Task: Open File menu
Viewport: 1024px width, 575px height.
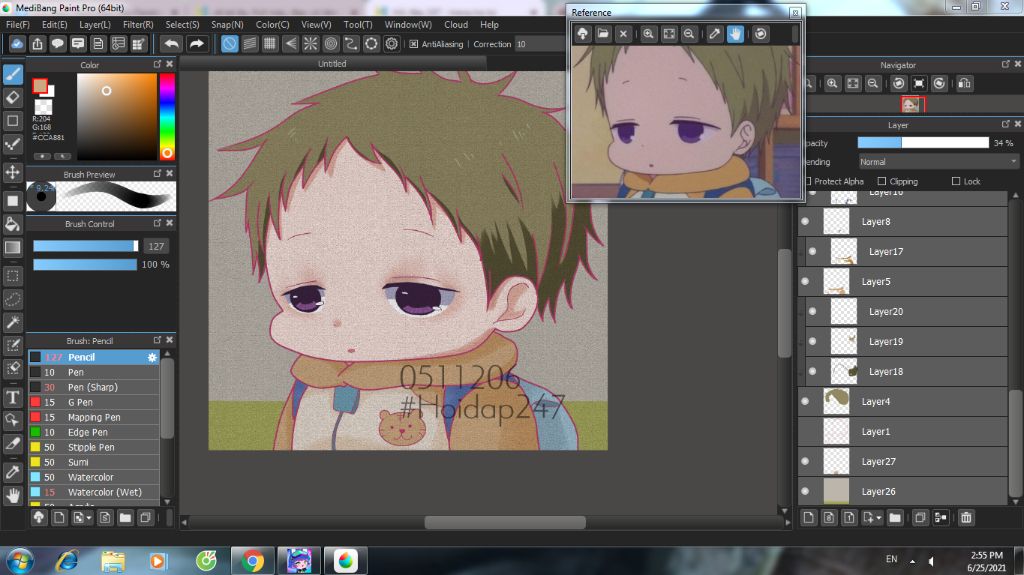Action: (18, 24)
